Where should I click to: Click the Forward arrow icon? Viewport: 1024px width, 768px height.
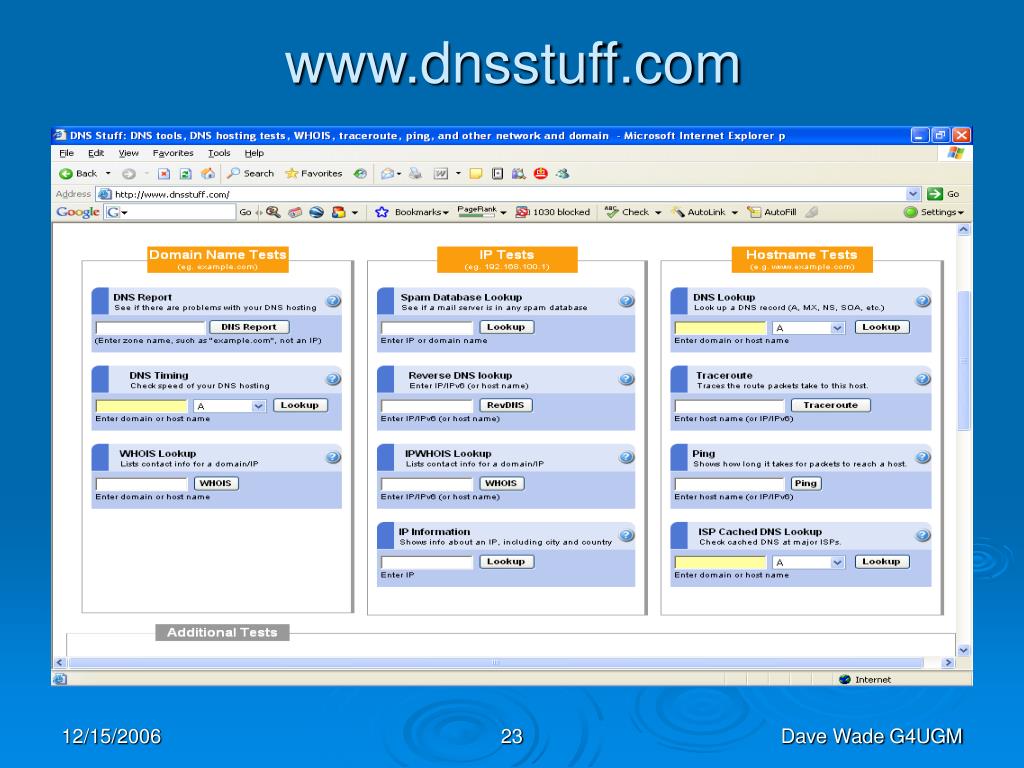(129, 174)
